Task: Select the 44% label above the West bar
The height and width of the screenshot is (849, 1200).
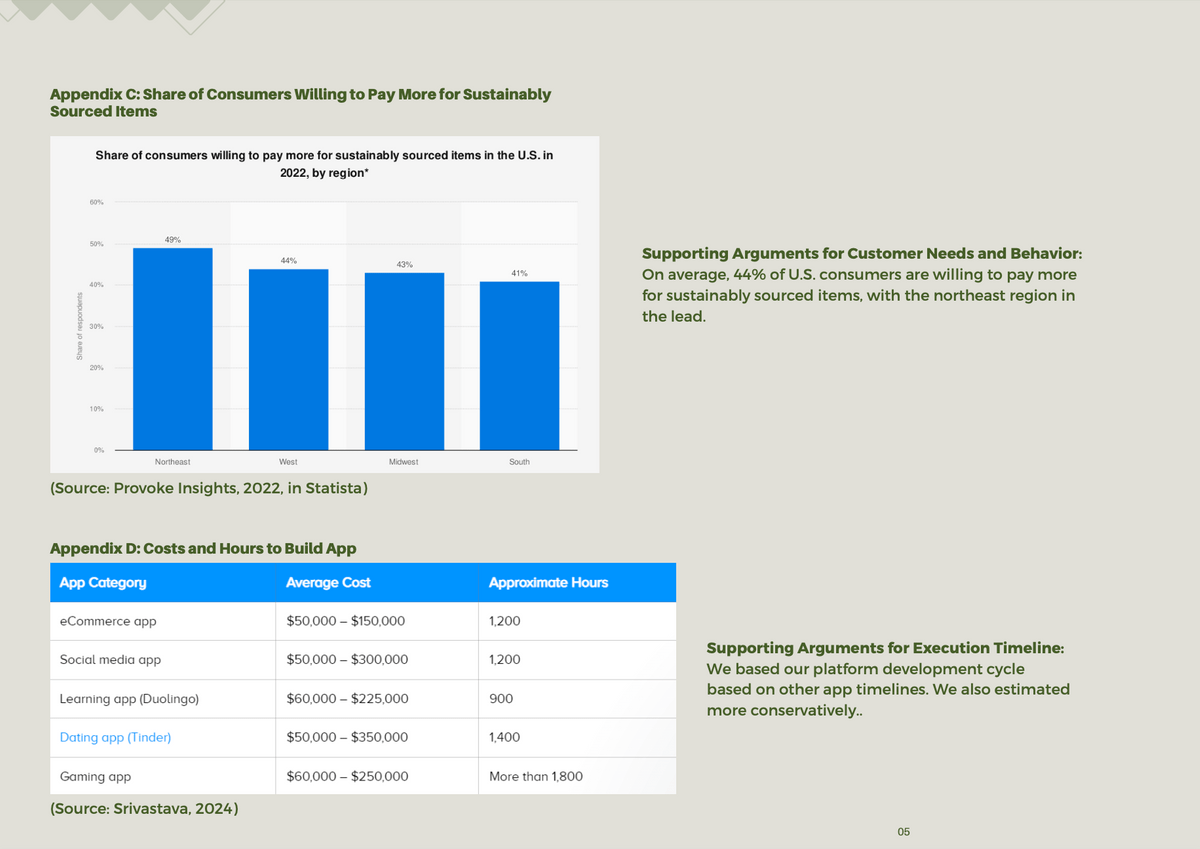Action: (289, 260)
